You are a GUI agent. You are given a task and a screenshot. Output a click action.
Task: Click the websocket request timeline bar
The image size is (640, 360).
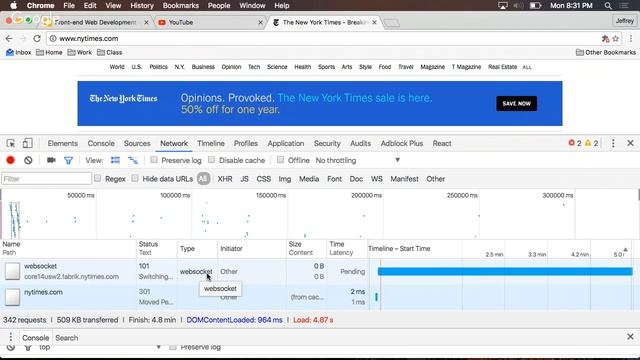(x=505, y=271)
